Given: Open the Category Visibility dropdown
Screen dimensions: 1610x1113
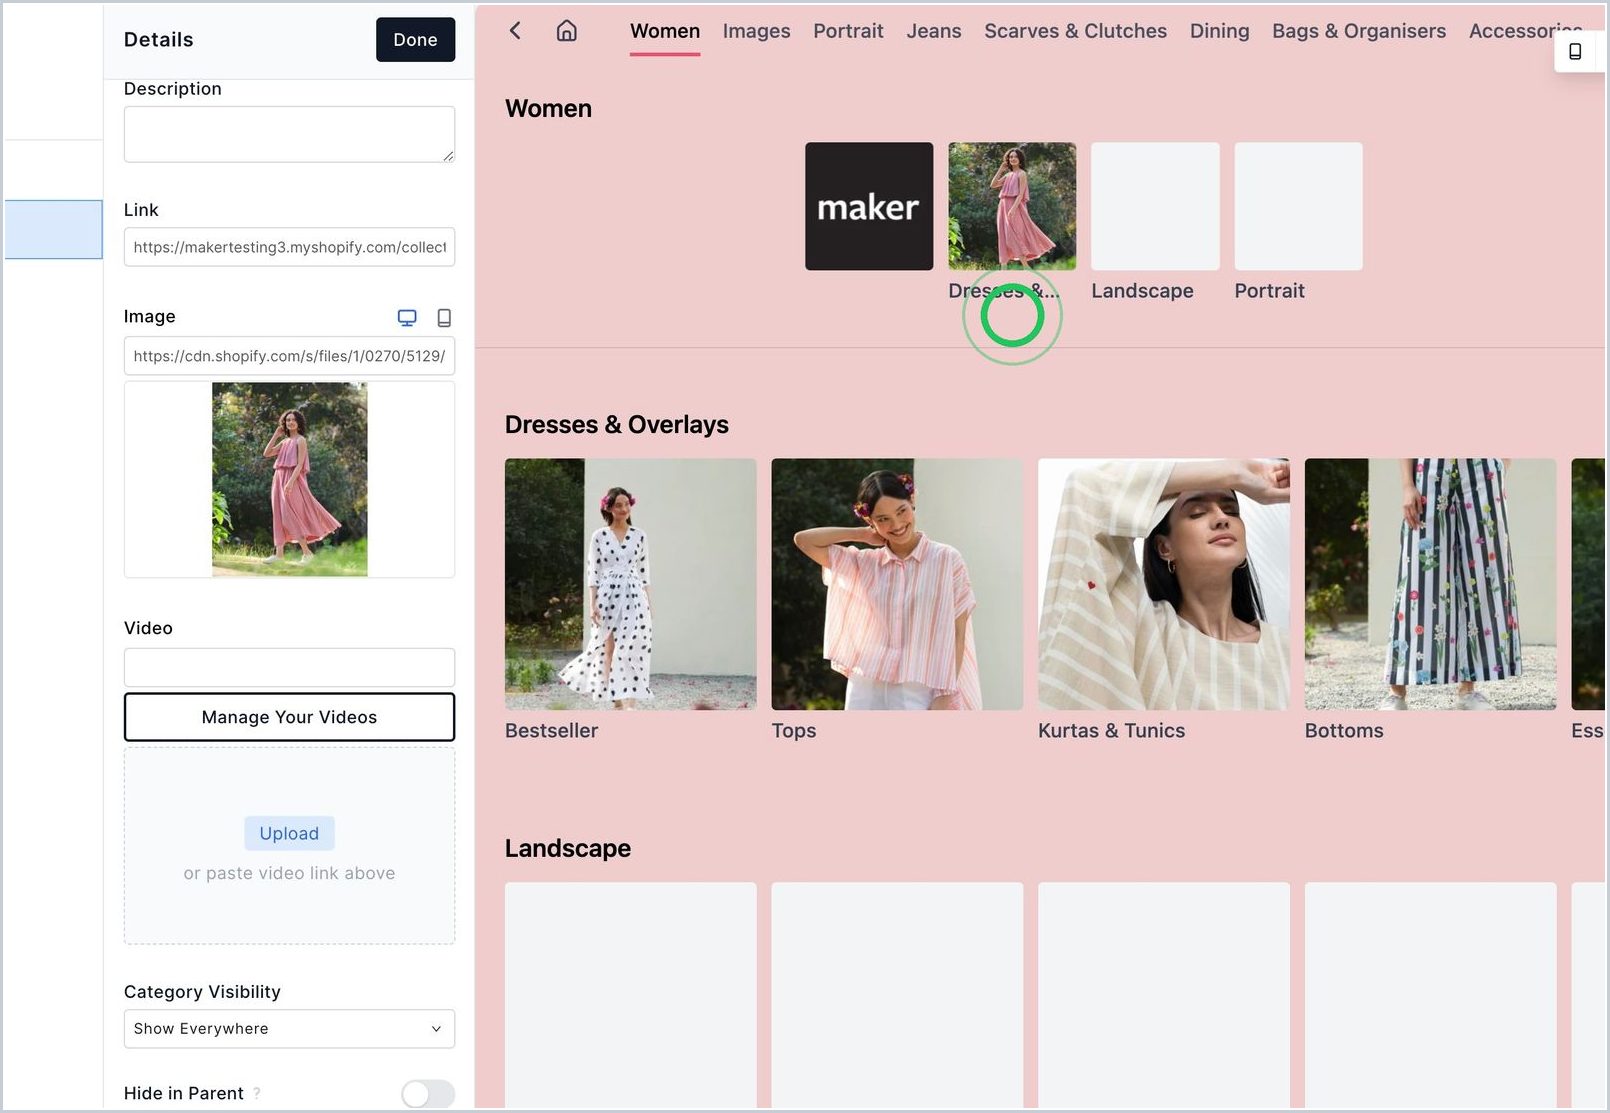Looking at the screenshot, I should (289, 1029).
